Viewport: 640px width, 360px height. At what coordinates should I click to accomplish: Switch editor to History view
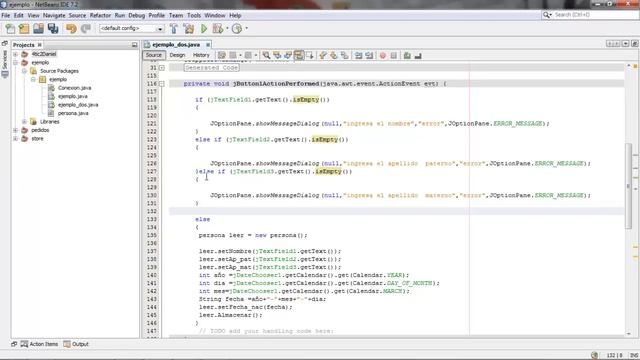point(201,55)
